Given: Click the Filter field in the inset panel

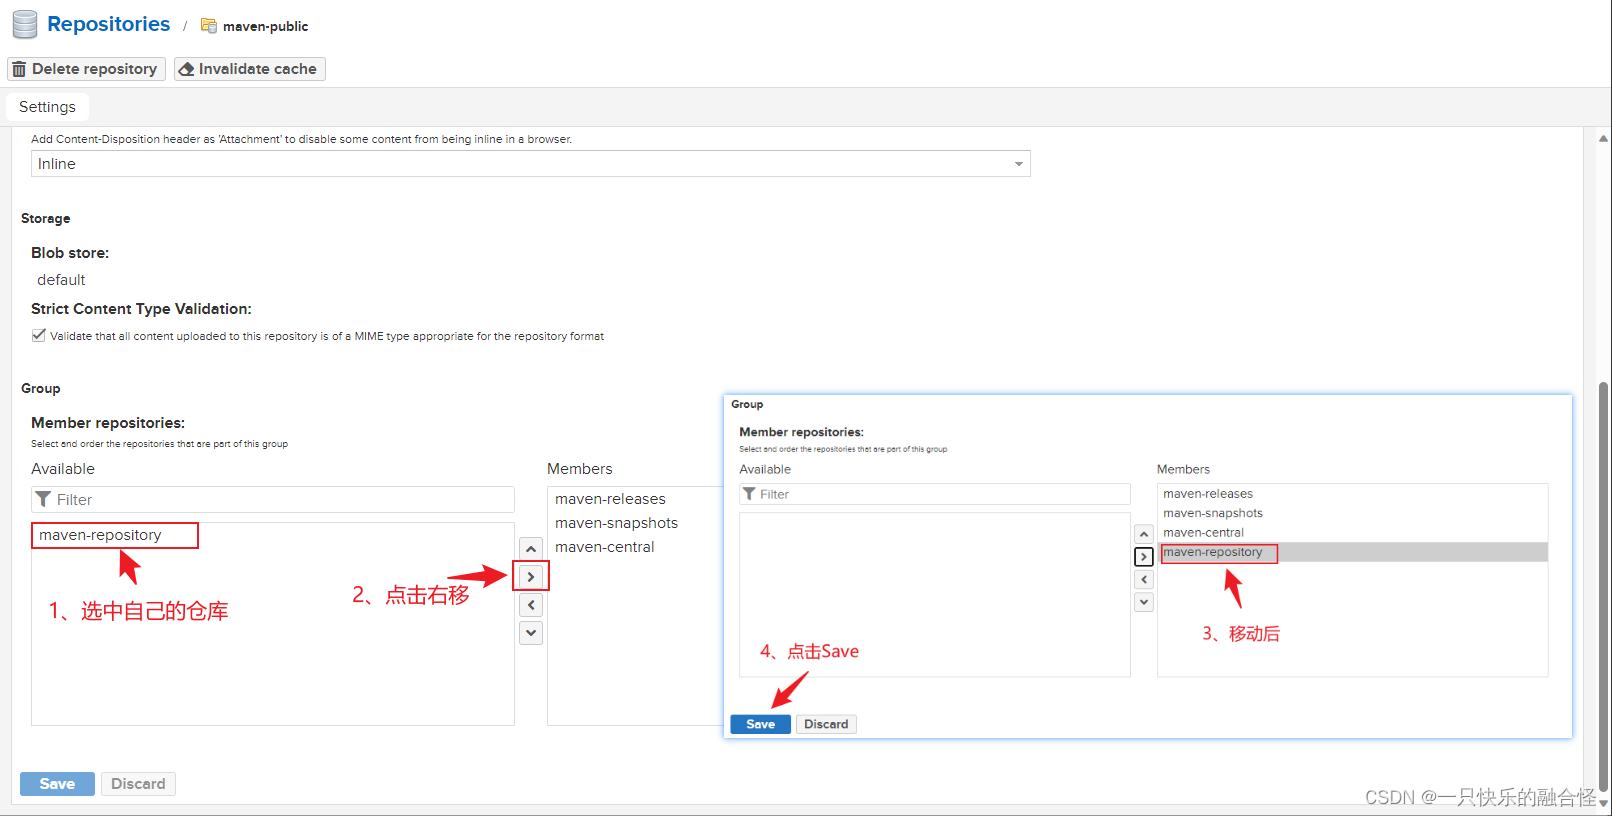Looking at the screenshot, I should (x=935, y=494).
